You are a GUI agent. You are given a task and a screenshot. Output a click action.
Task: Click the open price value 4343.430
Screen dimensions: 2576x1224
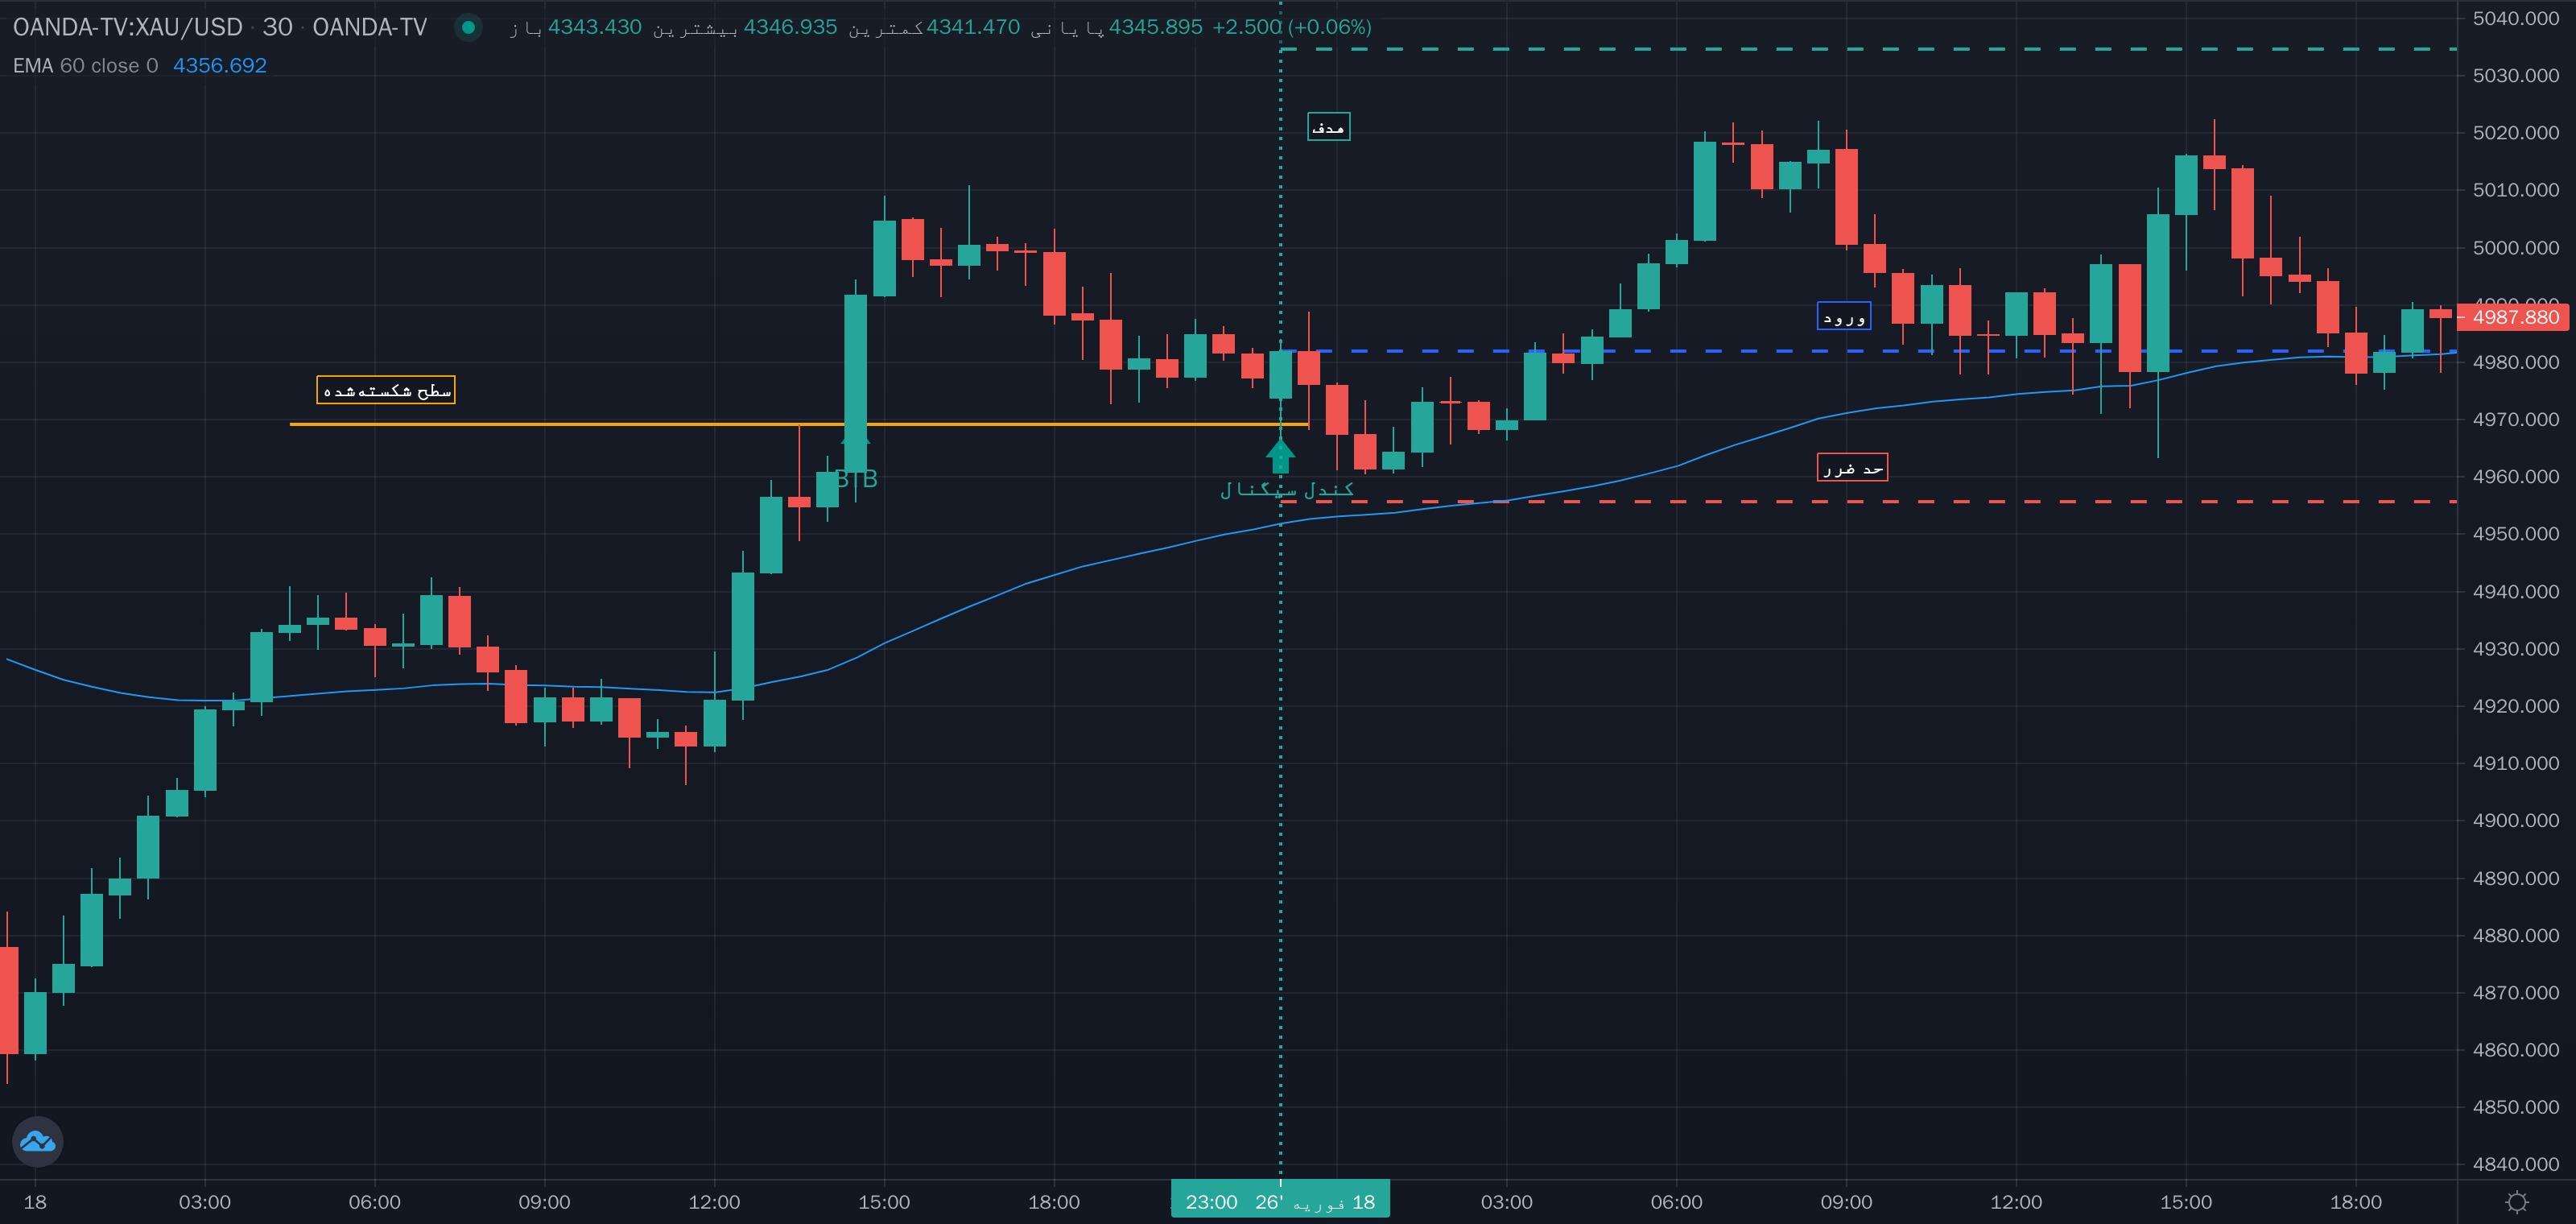pos(594,27)
